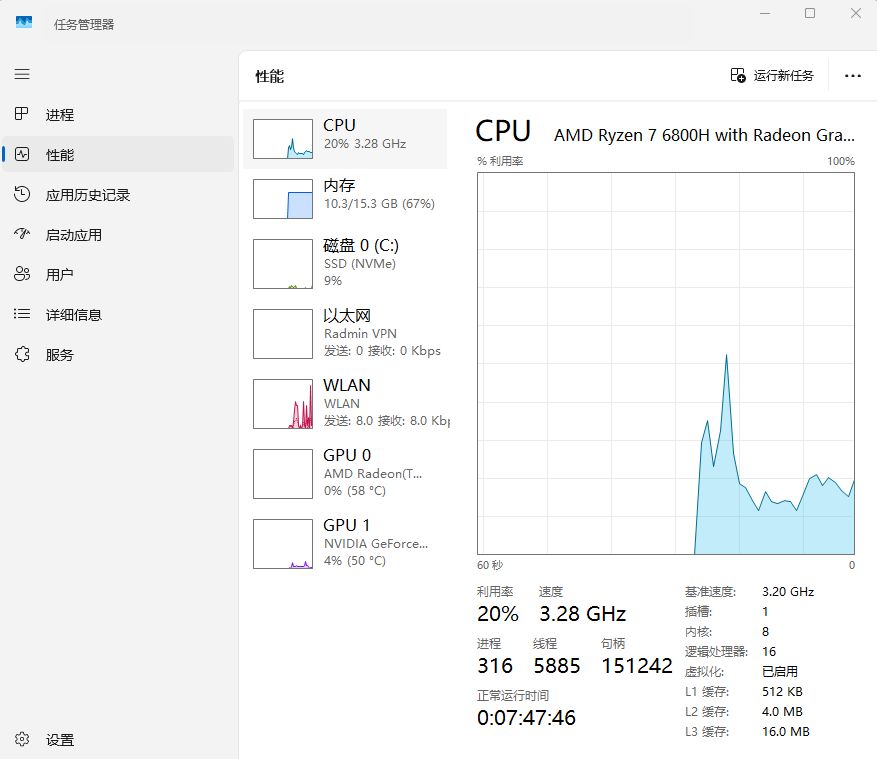Screen dimensions: 877x759
Task: Click the 用户 people icon
Action: [22, 274]
